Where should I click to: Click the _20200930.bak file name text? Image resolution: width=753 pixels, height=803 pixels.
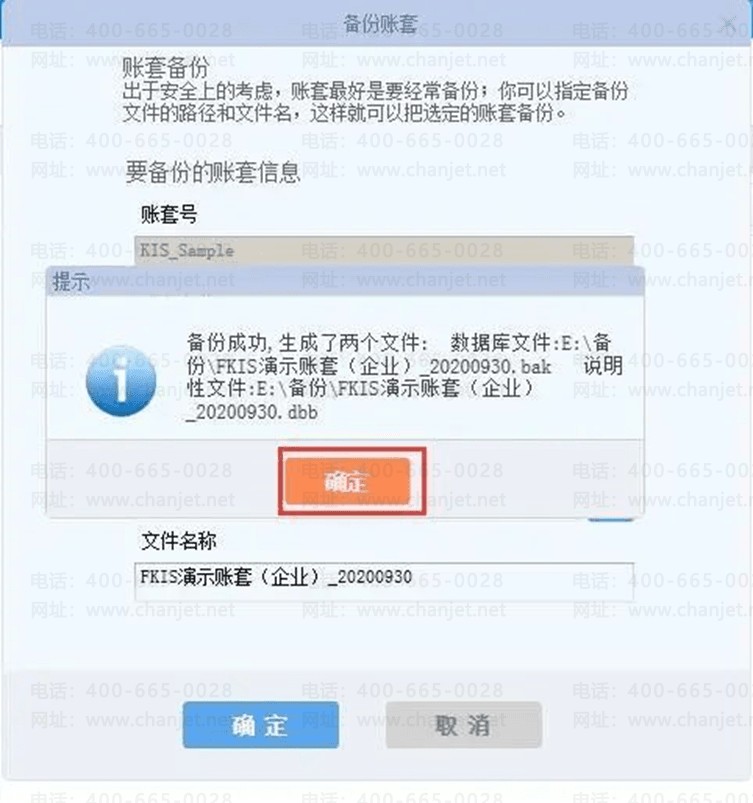click(489, 367)
